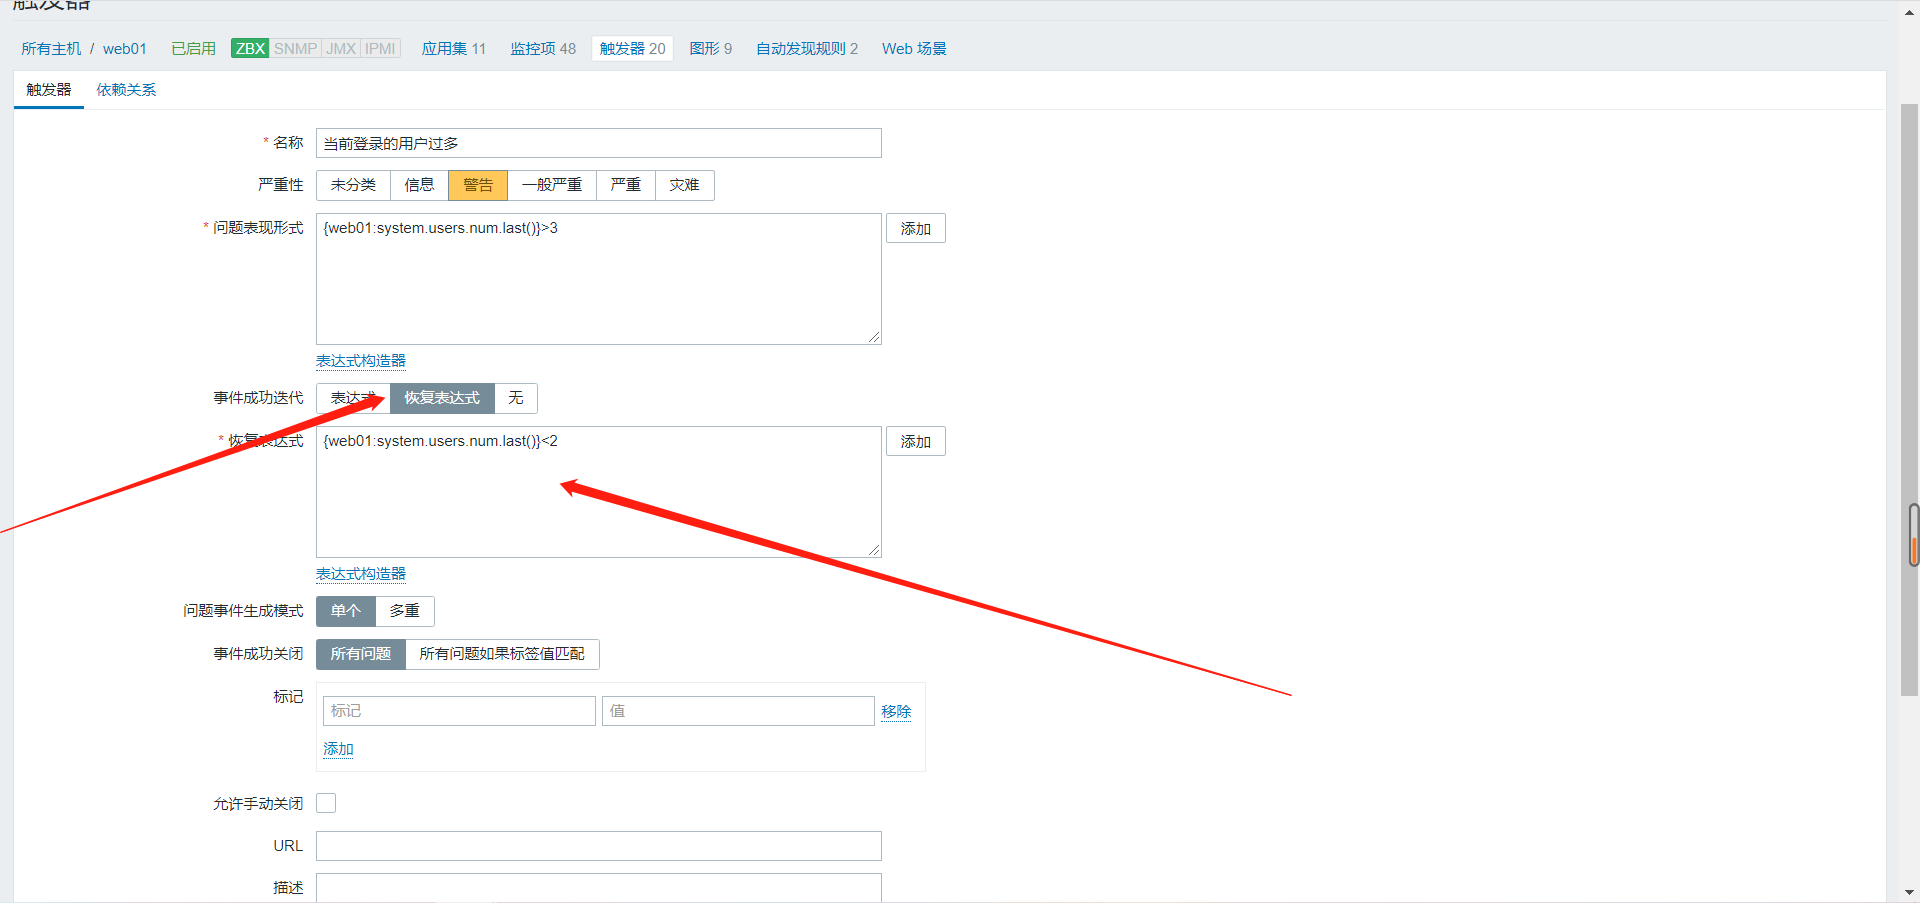Viewport: 1920px width, 903px height.
Task: Click the vertical scrollbar thumb
Action: pos(1909,400)
